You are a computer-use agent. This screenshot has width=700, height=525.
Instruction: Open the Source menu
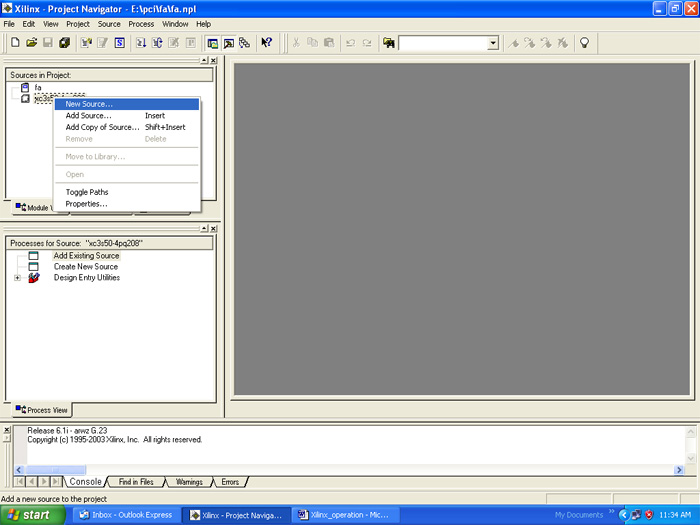coord(109,24)
